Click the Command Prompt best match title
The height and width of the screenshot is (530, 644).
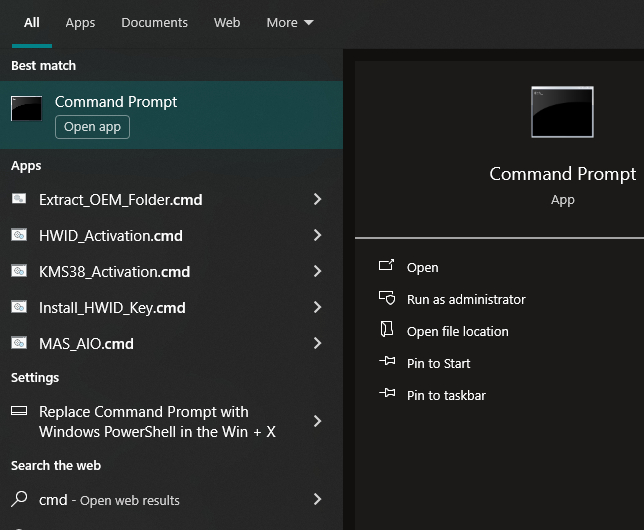pyautogui.click(x=116, y=102)
